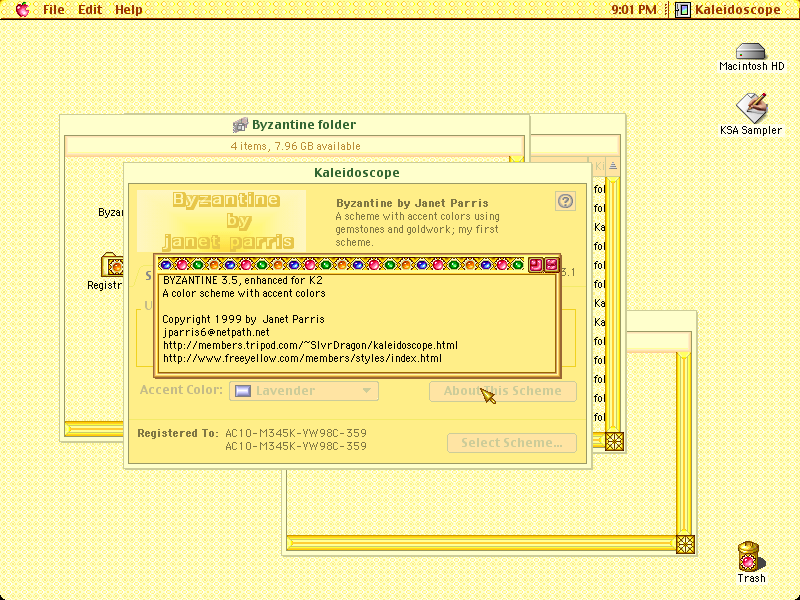The width and height of the screenshot is (800, 600).
Task: Click the resize box of the list window
Action: click(614, 441)
